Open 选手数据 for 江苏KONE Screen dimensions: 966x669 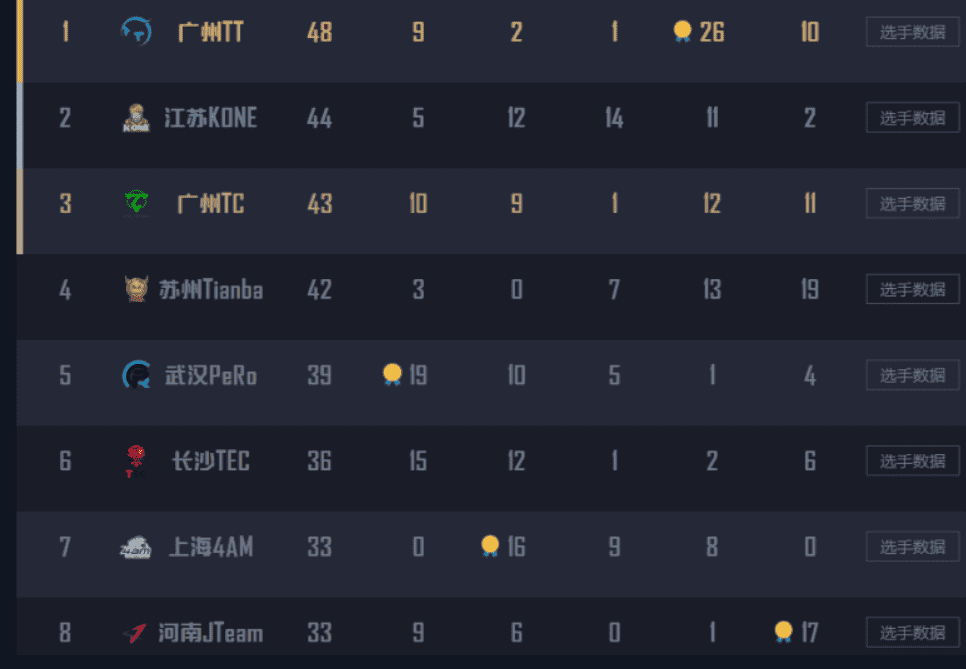[x=912, y=117]
